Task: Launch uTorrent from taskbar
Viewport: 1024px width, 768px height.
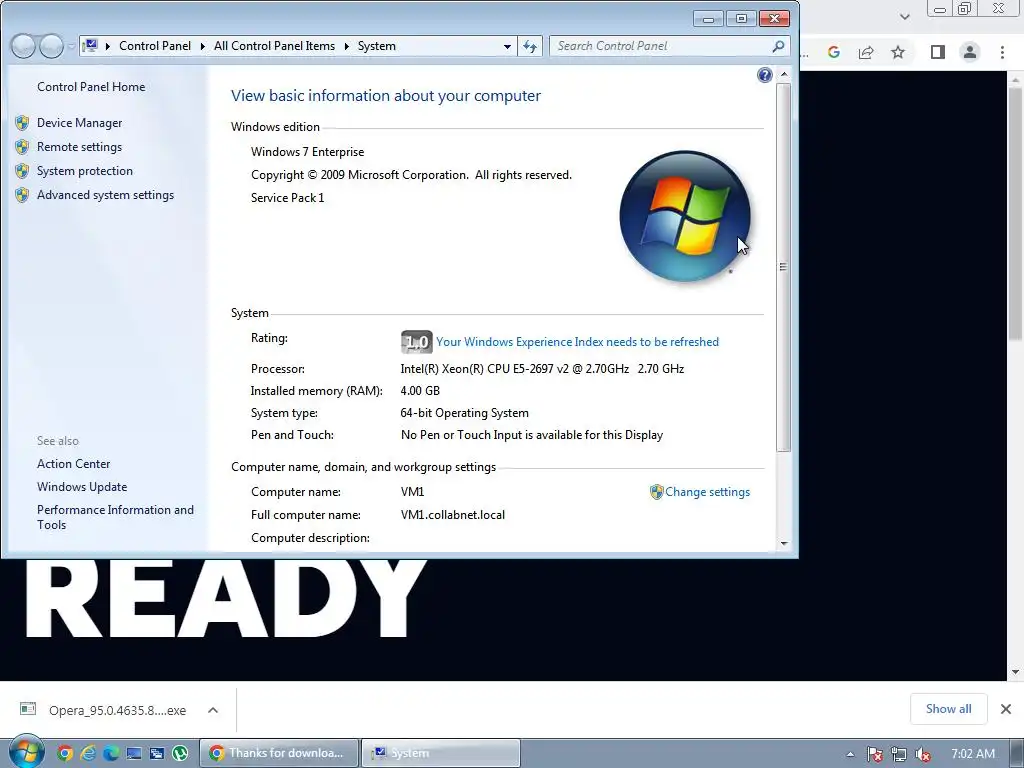Action: (x=180, y=753)
